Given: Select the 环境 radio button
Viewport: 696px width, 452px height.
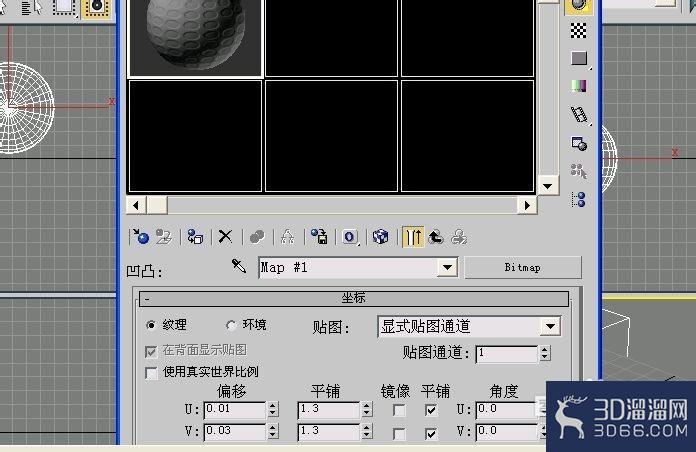Looking at the screenshot, I should tap(230, 325).
